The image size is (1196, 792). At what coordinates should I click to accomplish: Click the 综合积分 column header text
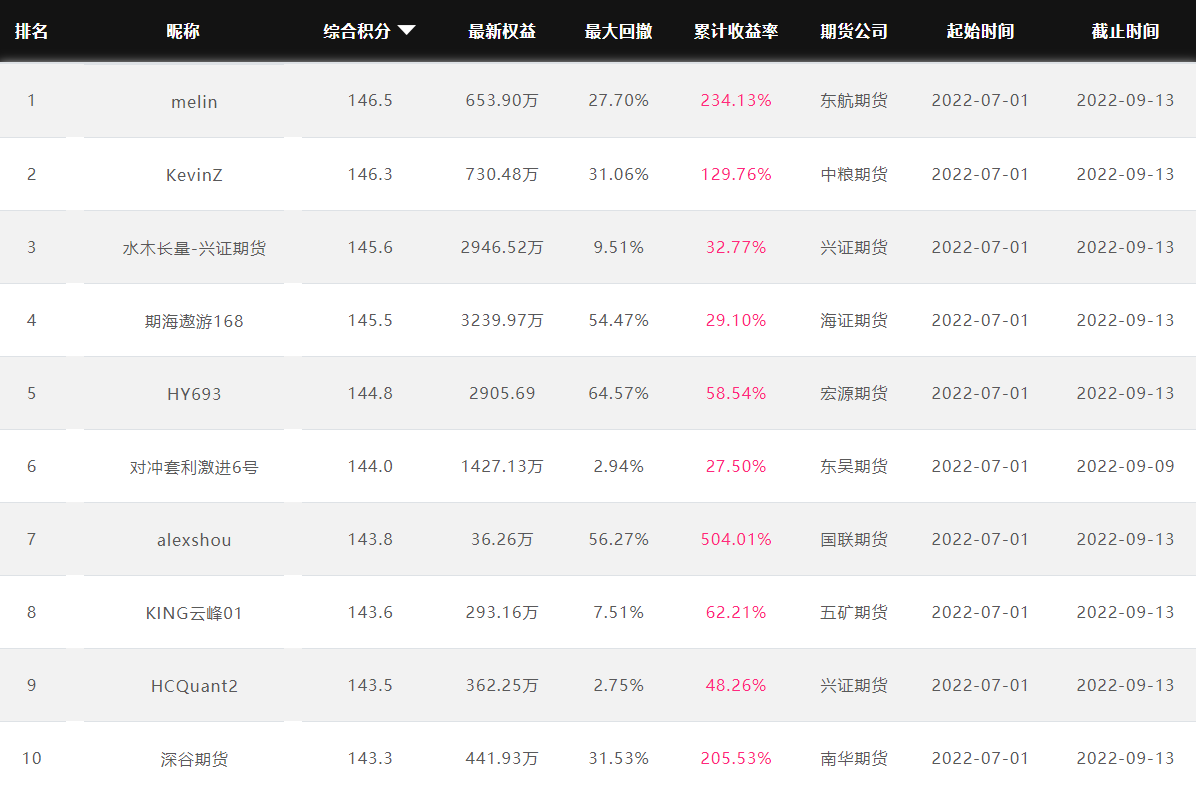357,31
